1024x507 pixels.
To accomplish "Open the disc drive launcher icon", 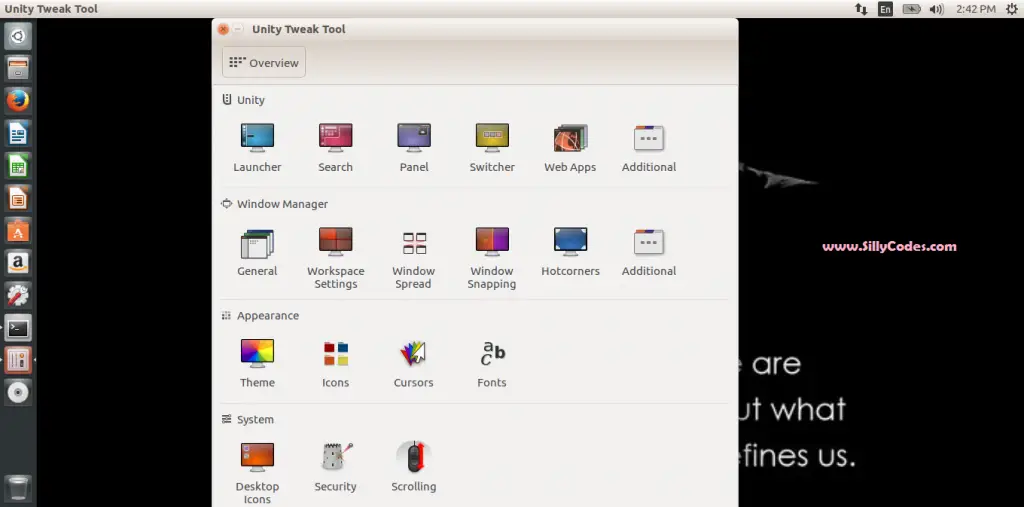I will pos(18,393).
